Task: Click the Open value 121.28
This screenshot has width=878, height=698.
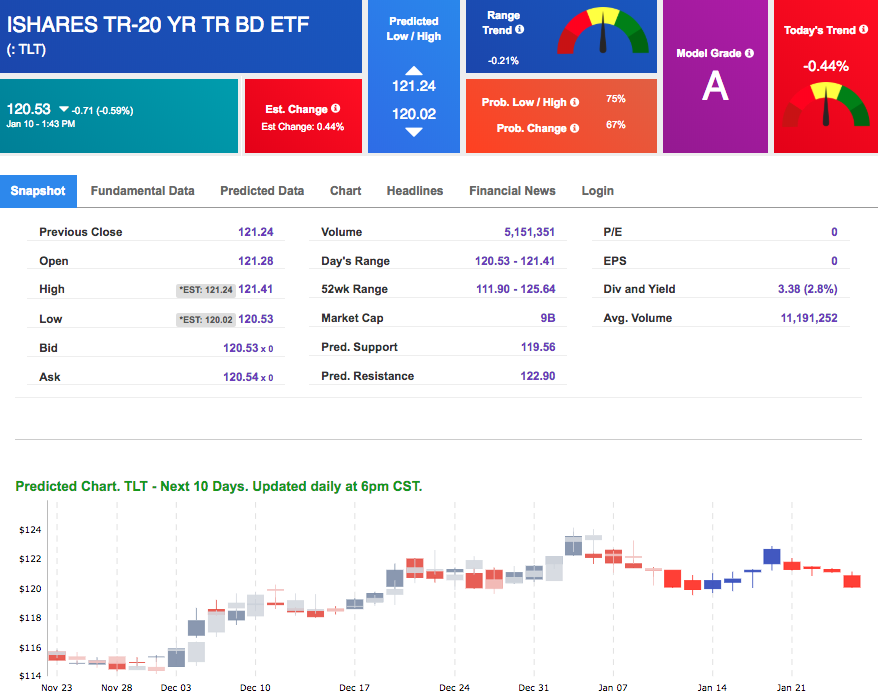Action: click(255, 261)
